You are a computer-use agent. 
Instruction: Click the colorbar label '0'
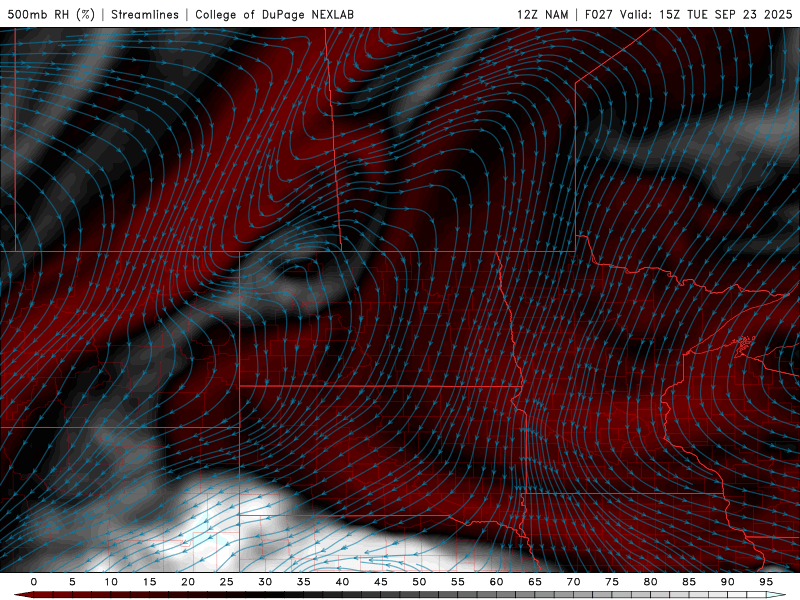(x=34, y=582)
